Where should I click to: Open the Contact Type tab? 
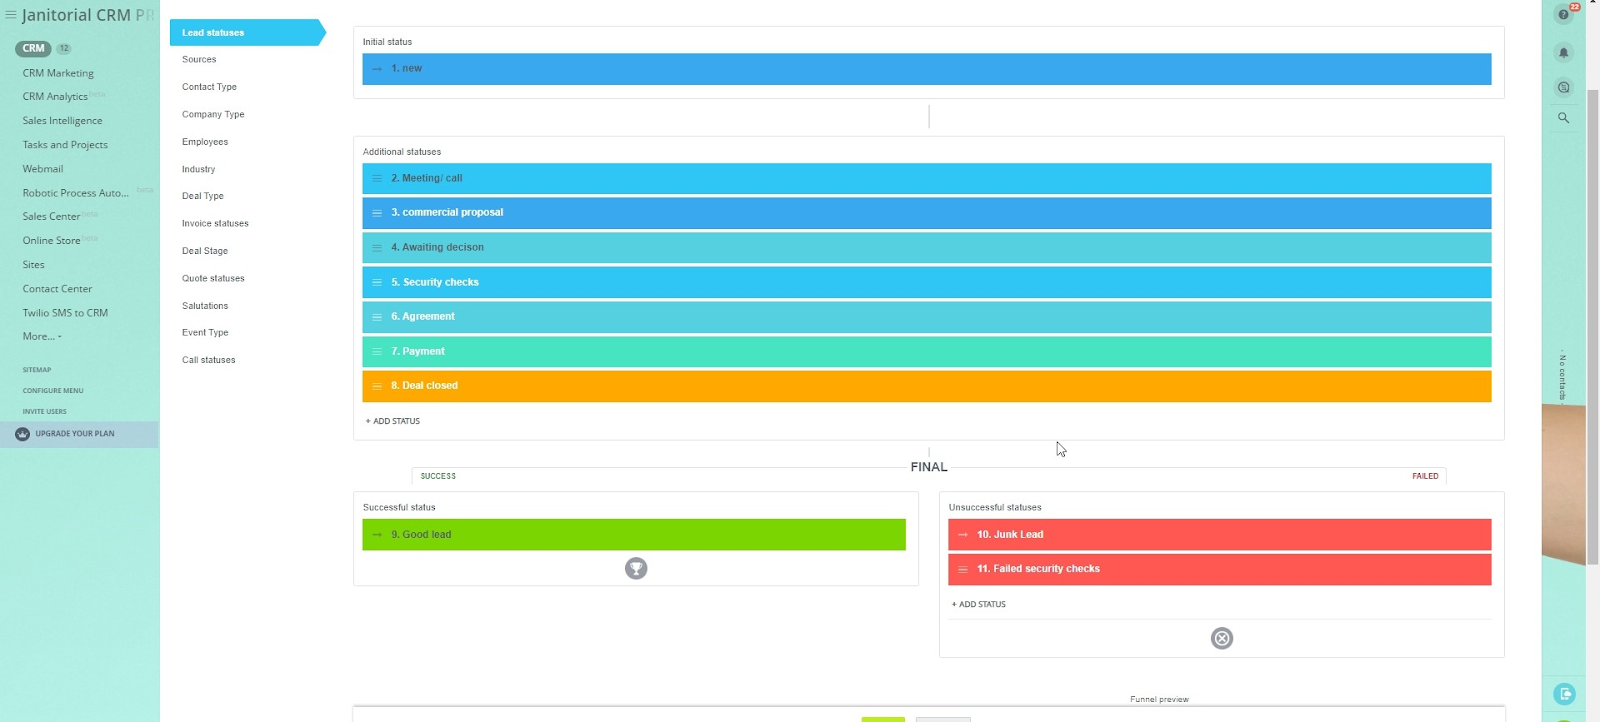pyautogui.click(x=209, y=87)
